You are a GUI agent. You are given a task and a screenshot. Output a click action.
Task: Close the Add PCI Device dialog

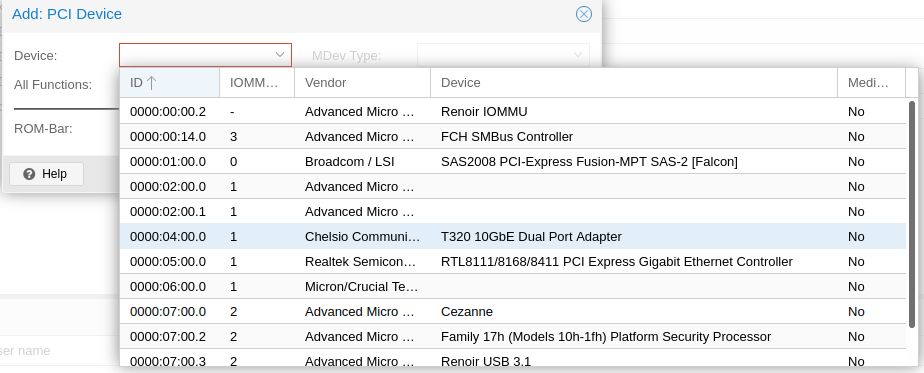point(583,14)
